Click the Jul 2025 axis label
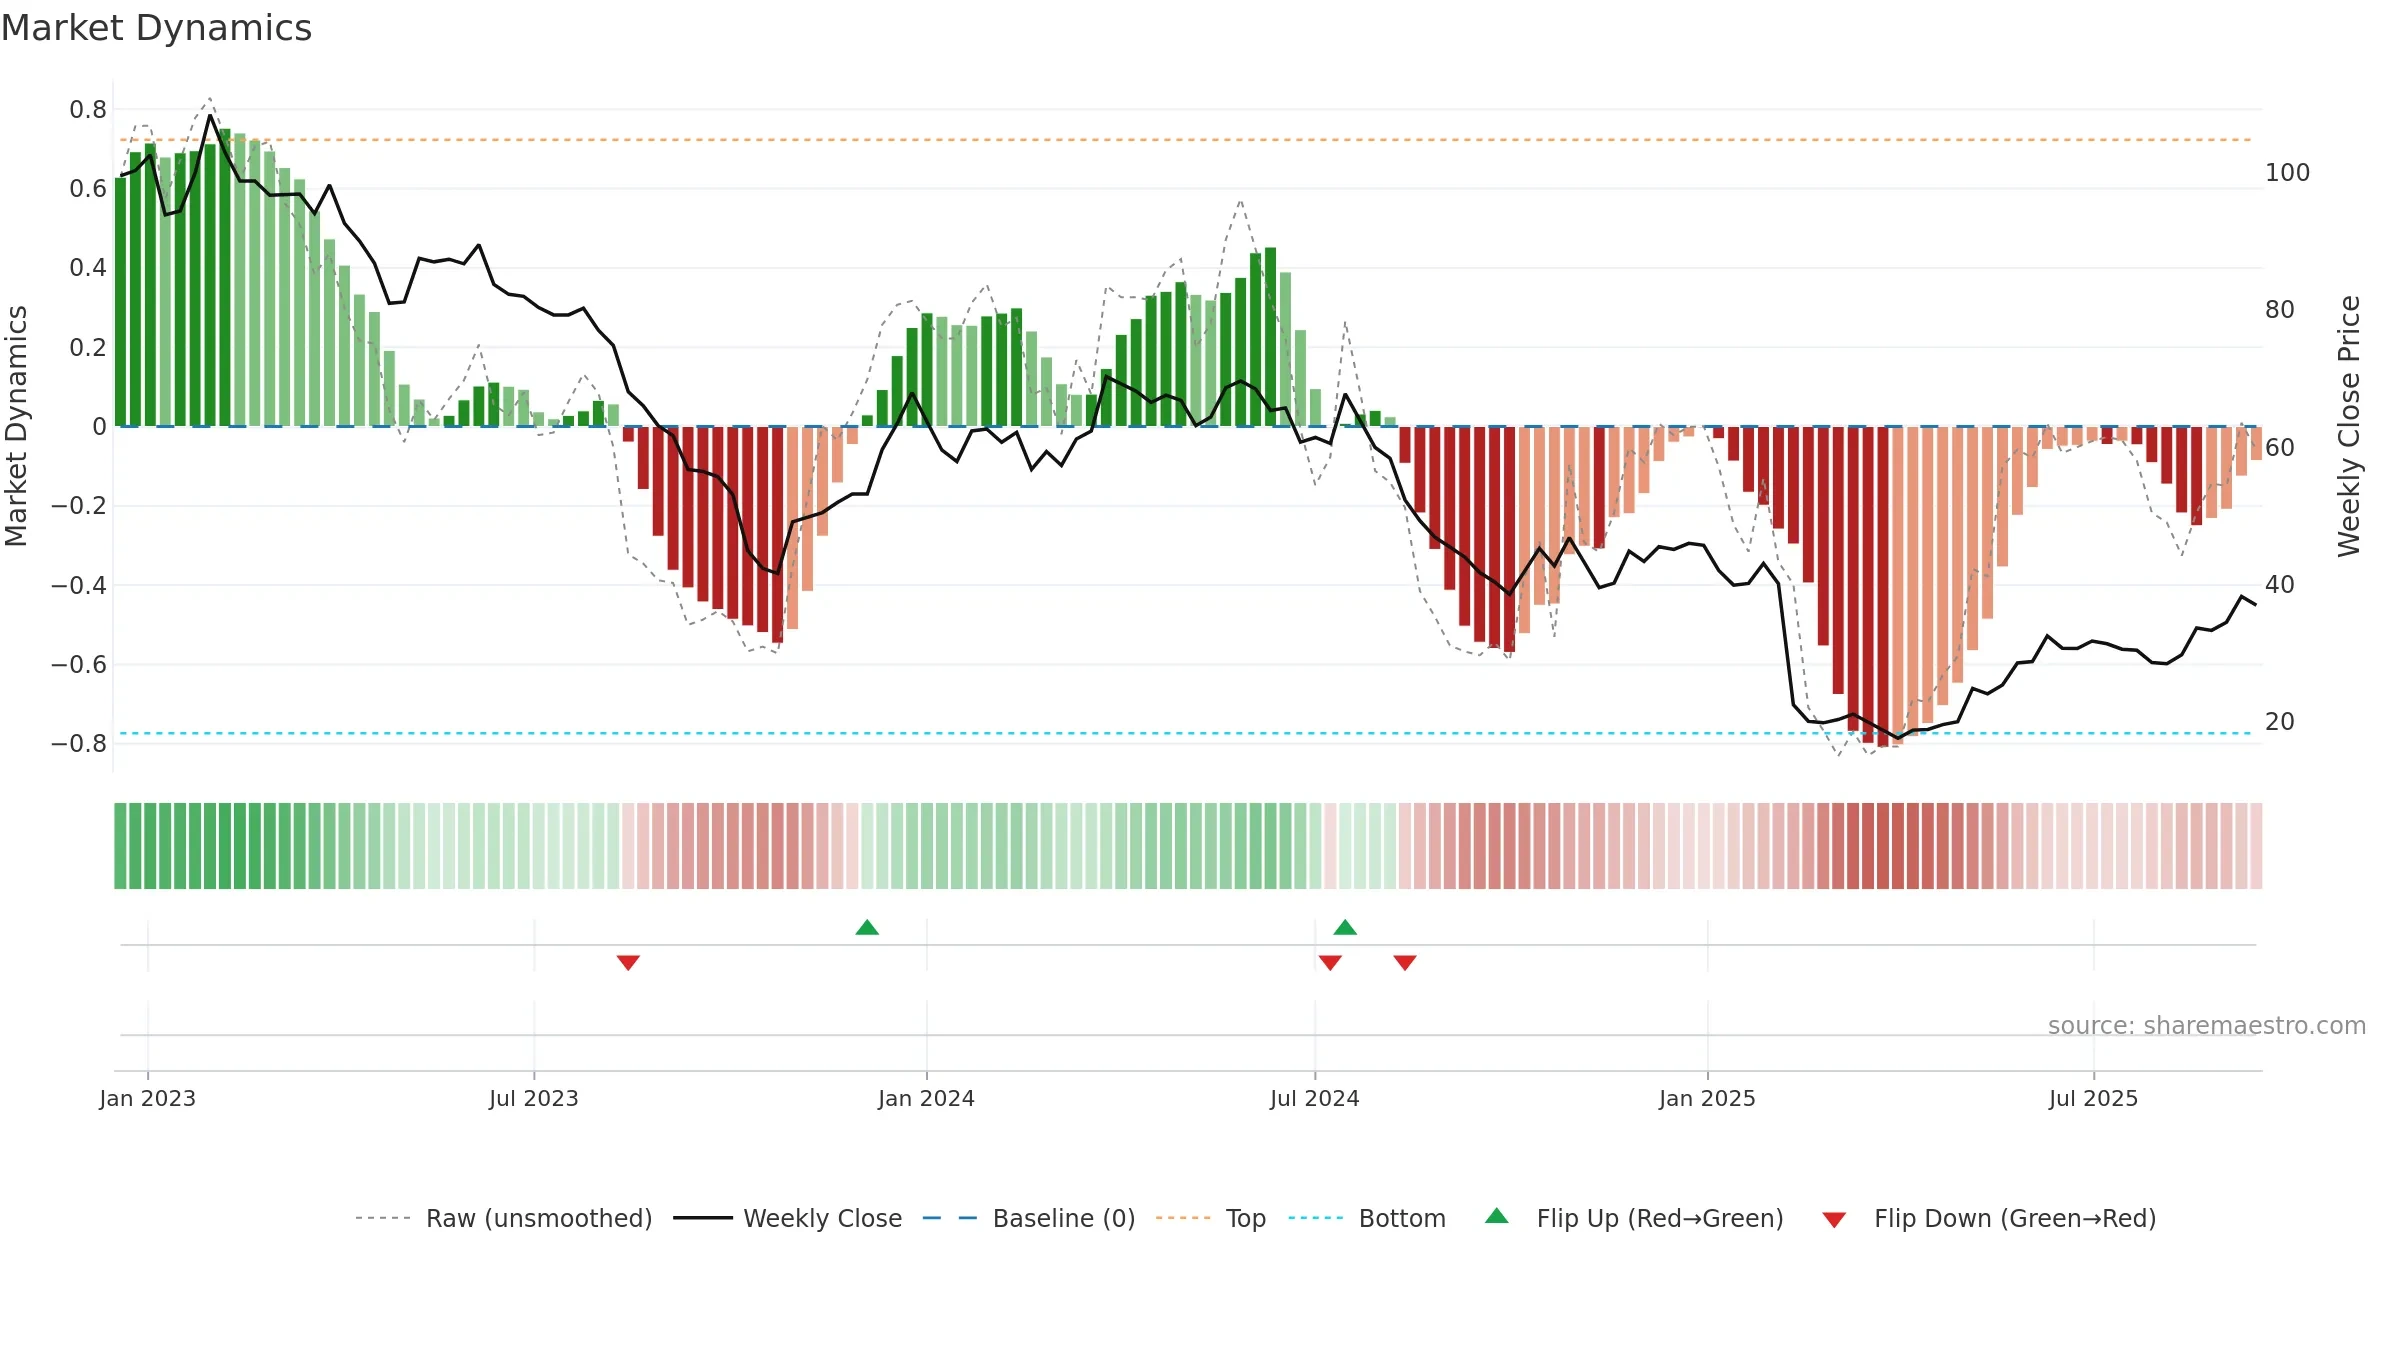 (x=2093, y=1098)
